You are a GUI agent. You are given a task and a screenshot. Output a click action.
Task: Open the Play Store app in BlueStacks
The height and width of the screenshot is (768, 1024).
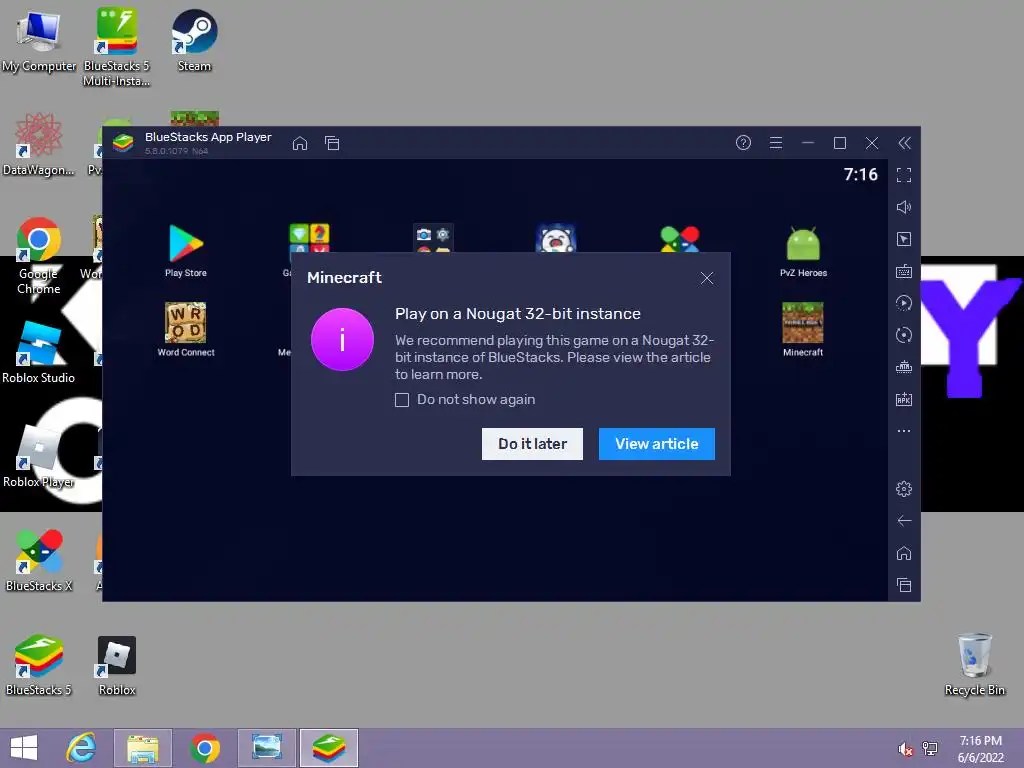click(185, 251)
